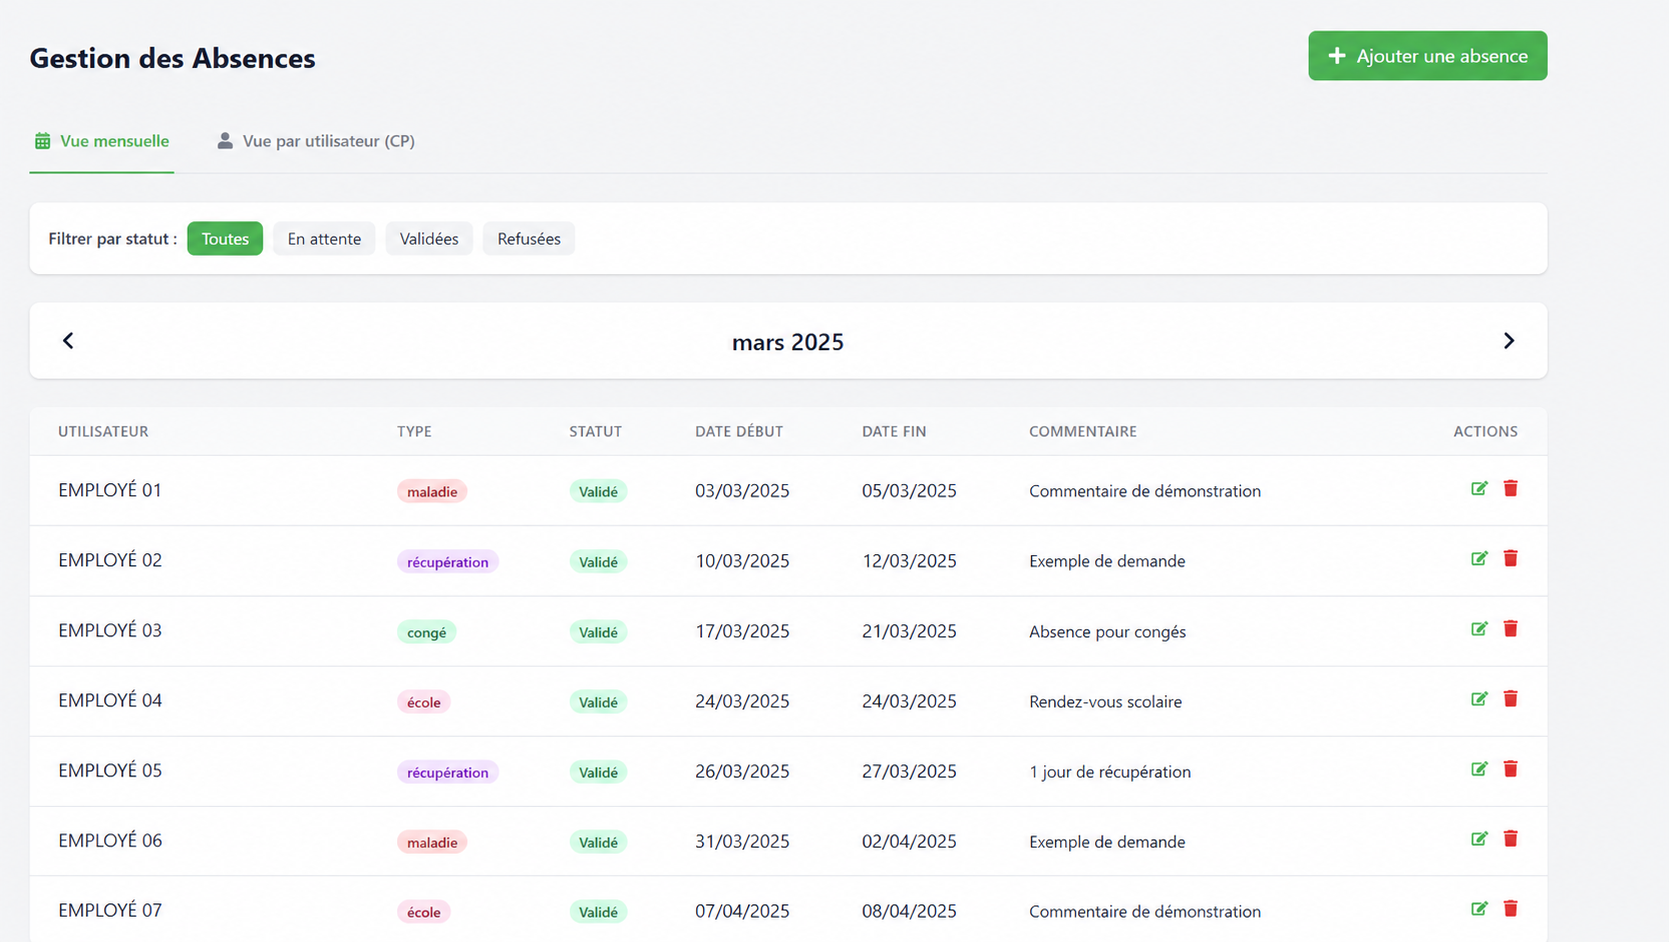Open the Vue mensuelle tab
Screen dimensions: 1669x942
coord(102,141)
